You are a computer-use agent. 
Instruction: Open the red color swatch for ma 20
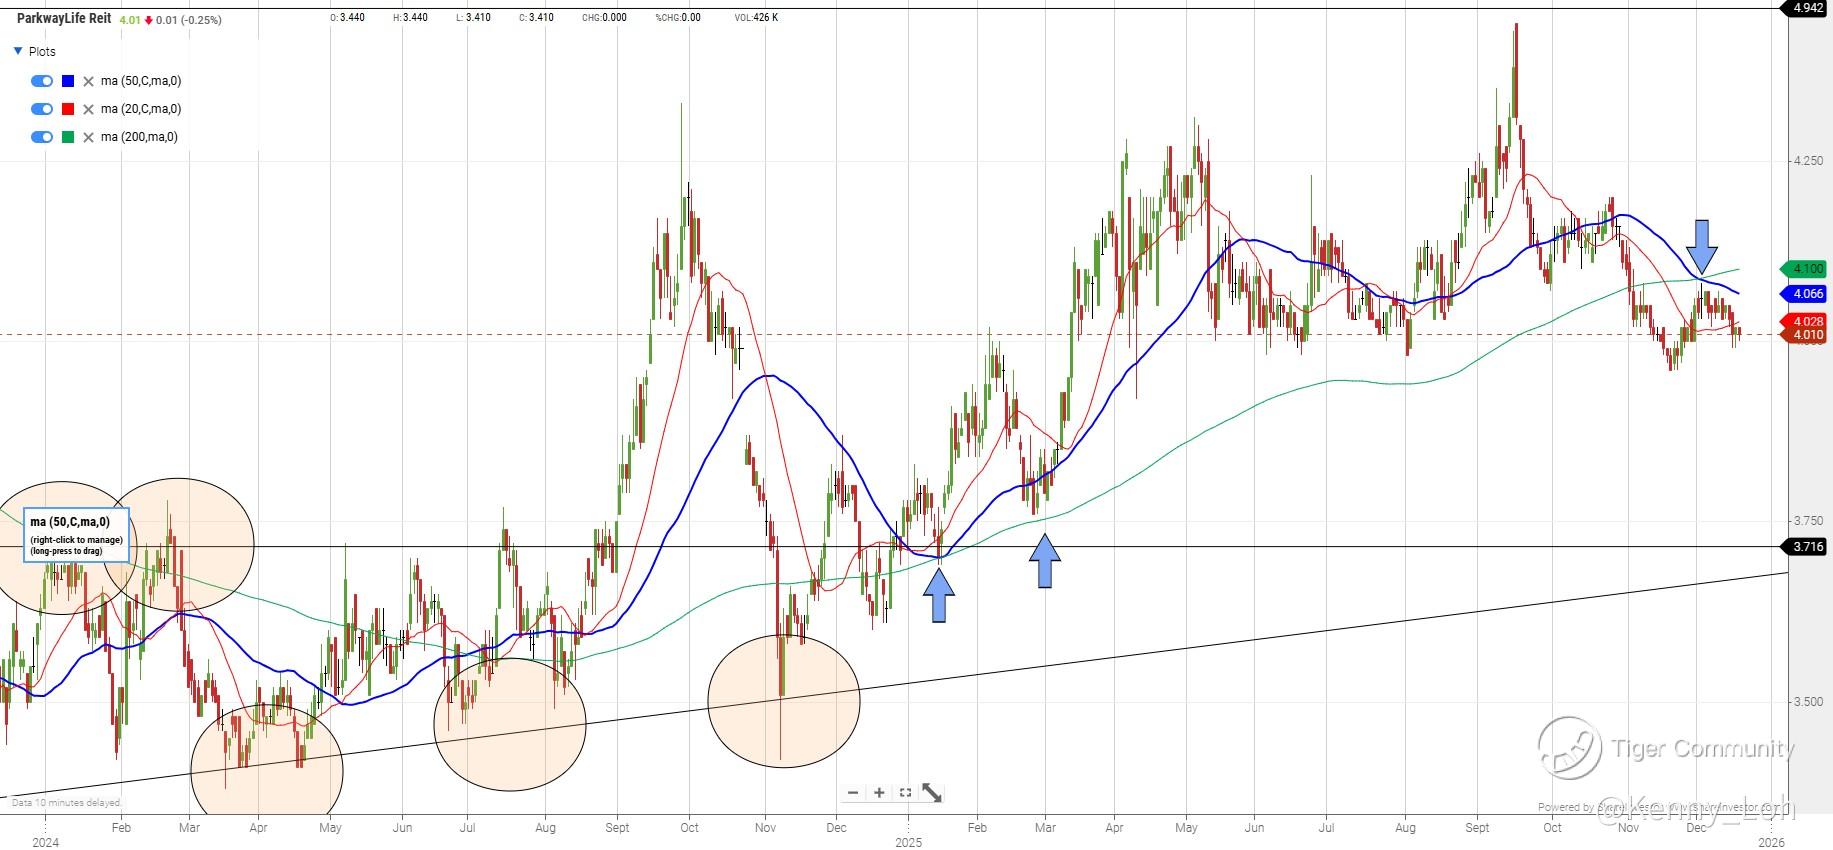[x=68, y=109]
